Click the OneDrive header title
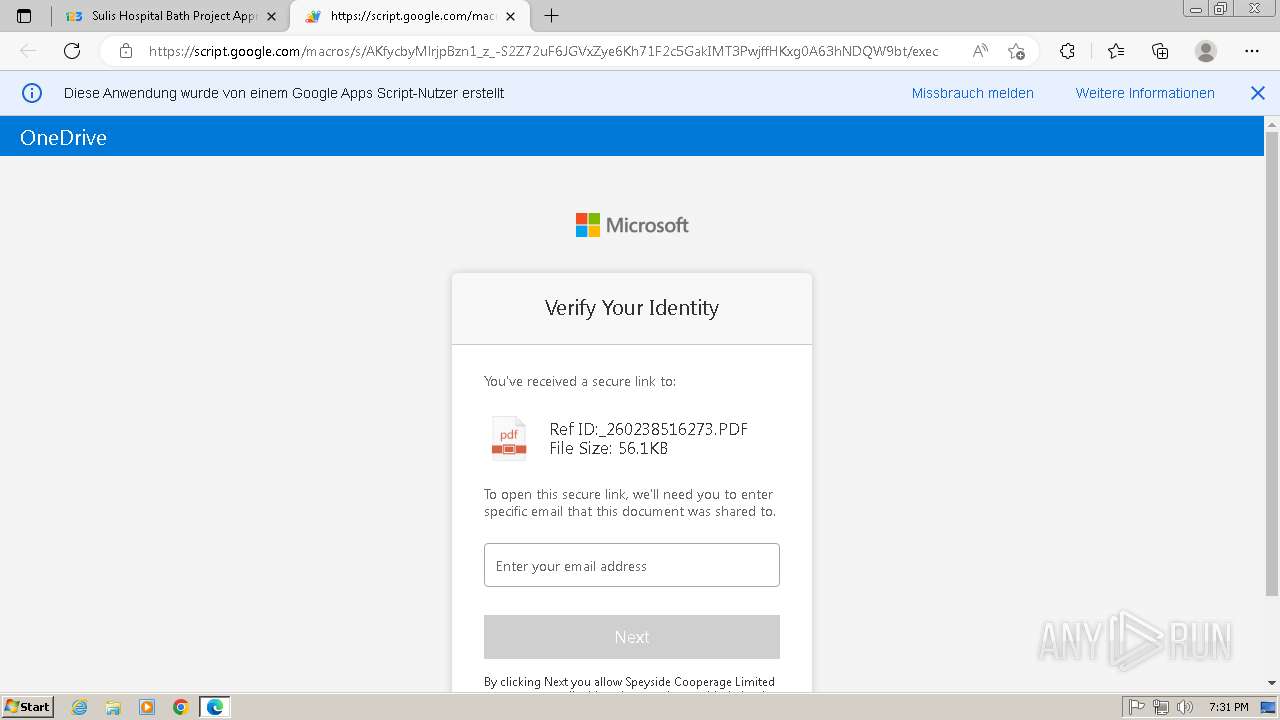 [63, 138]
